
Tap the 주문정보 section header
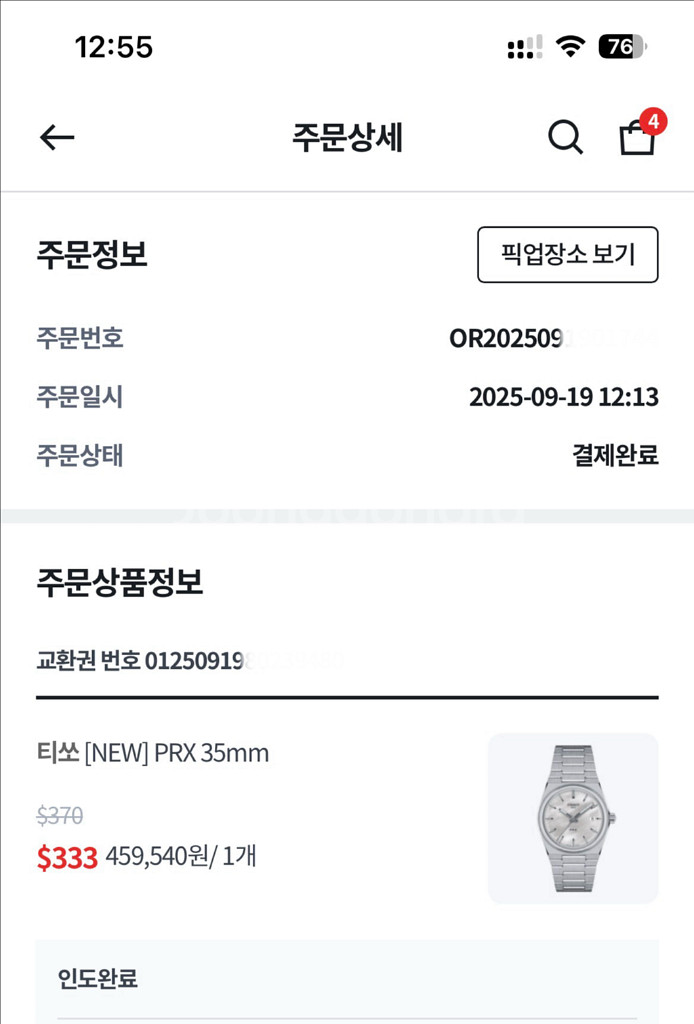[x=89, y=255]
